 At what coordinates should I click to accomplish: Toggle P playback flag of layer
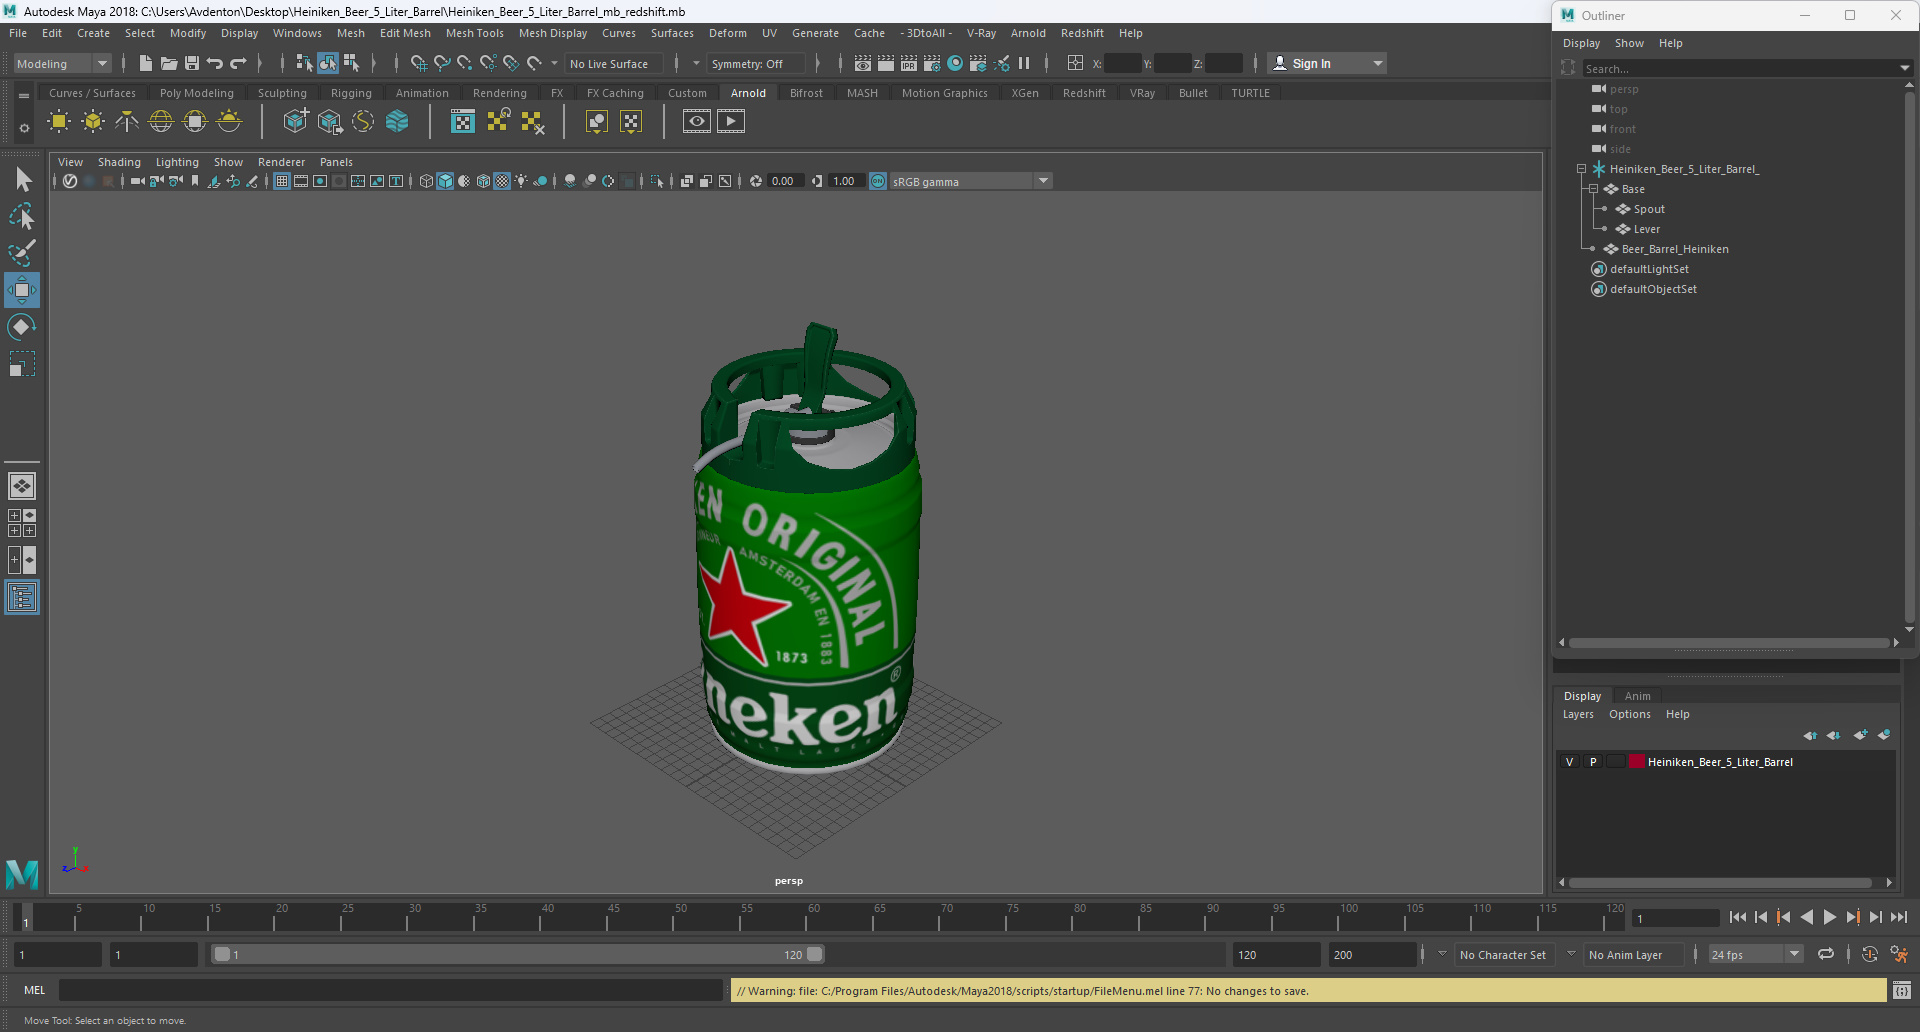click(x=1593, y=762)
